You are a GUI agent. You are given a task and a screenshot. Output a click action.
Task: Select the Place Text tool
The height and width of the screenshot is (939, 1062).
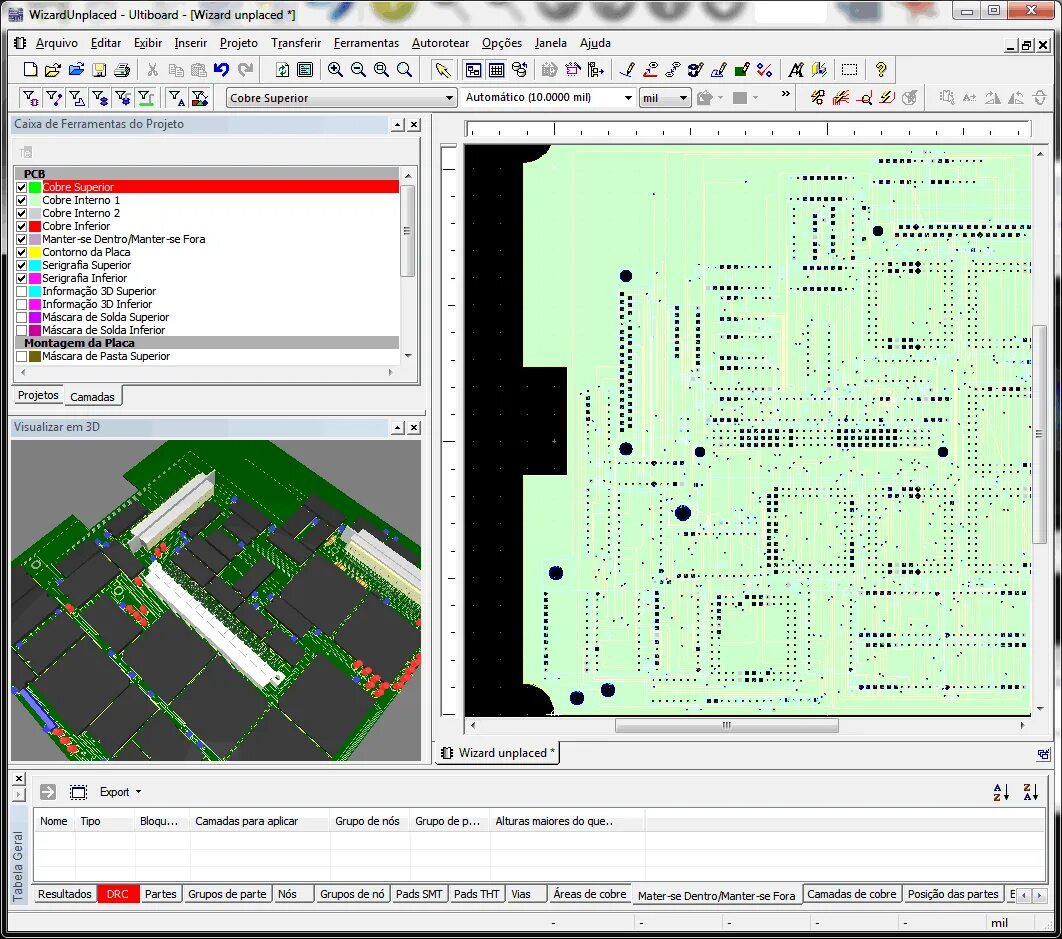796,70
